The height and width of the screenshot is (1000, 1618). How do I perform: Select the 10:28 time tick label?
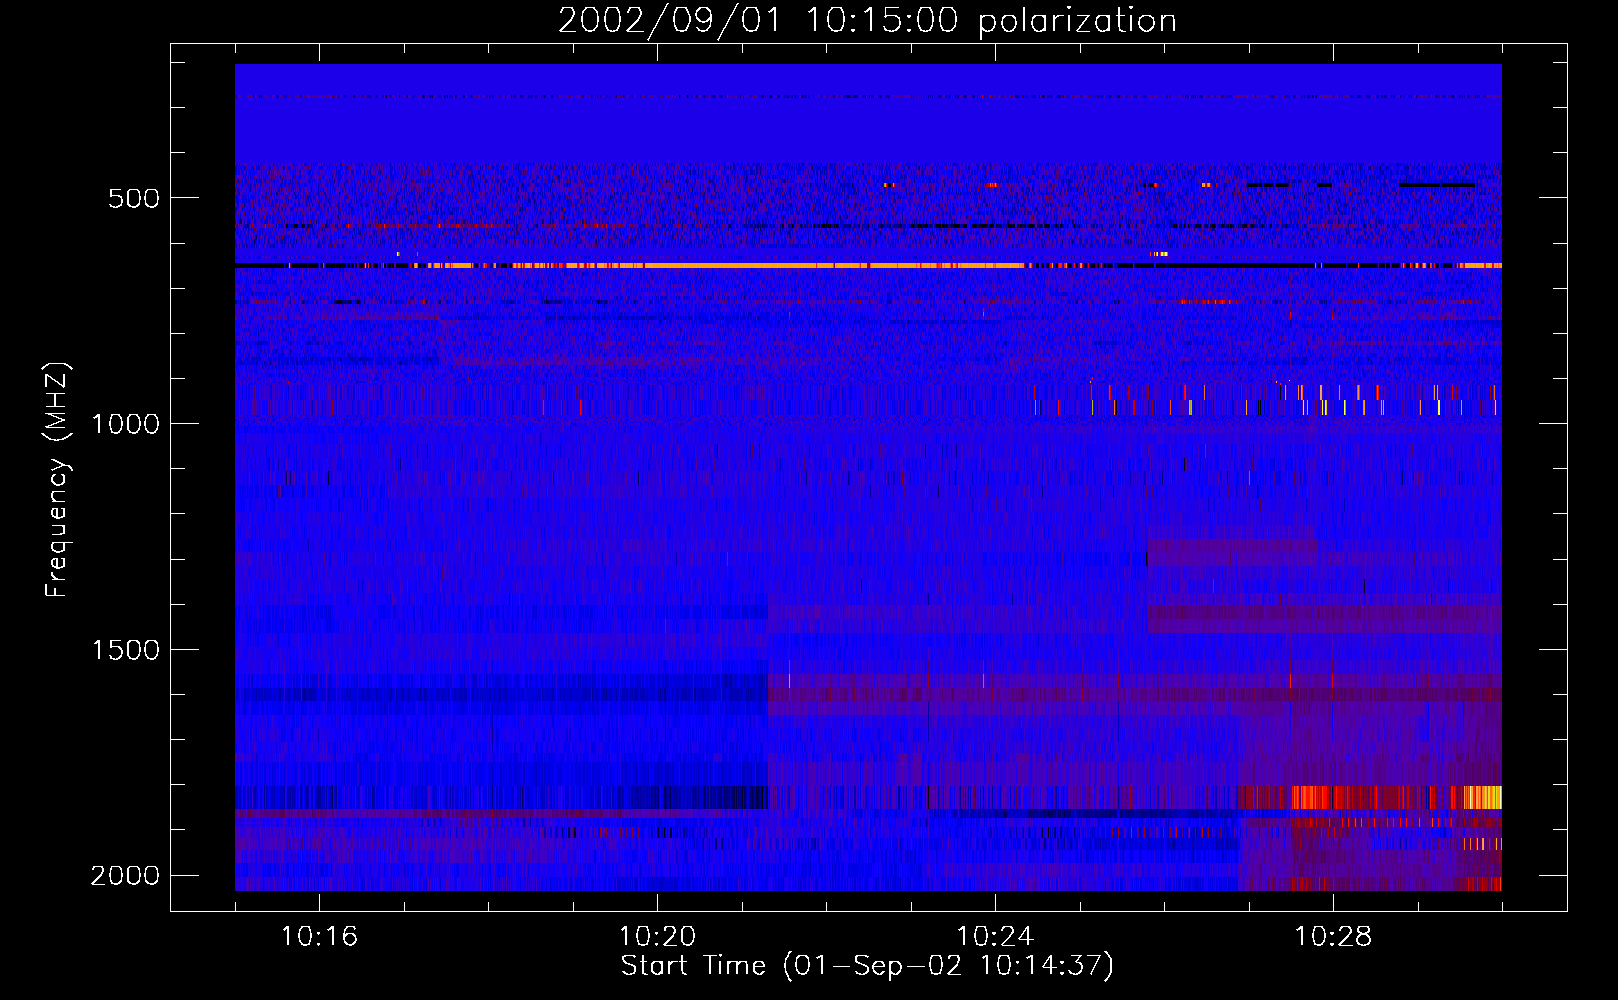pos(1333,937)
